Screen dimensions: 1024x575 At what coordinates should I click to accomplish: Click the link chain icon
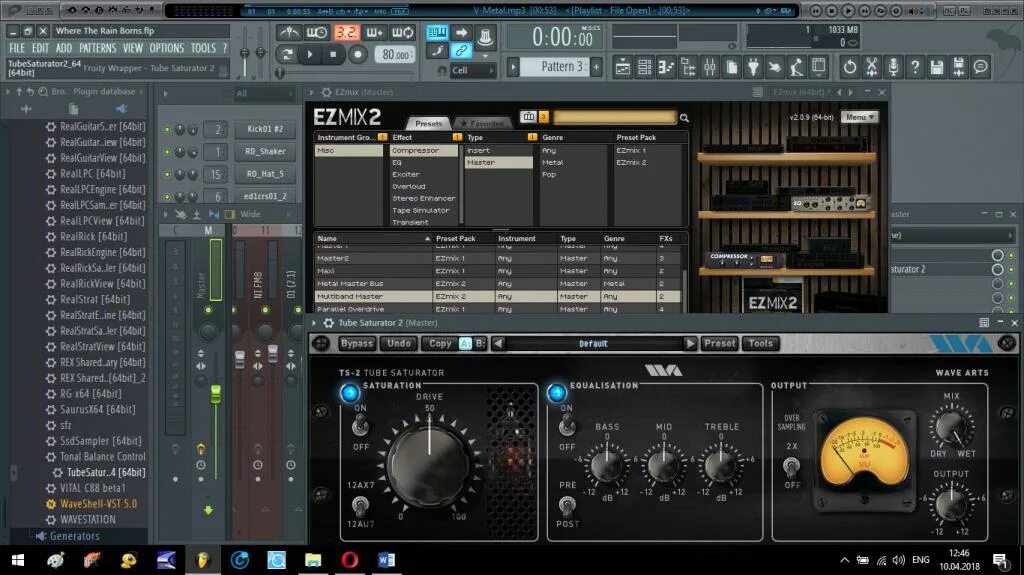pos(461,50)
